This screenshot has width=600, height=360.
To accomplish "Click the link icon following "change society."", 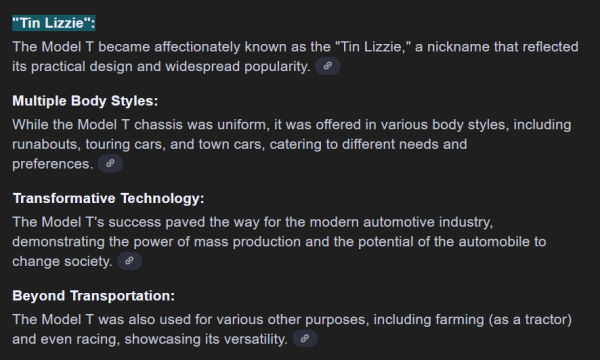I will coord(129,261).
